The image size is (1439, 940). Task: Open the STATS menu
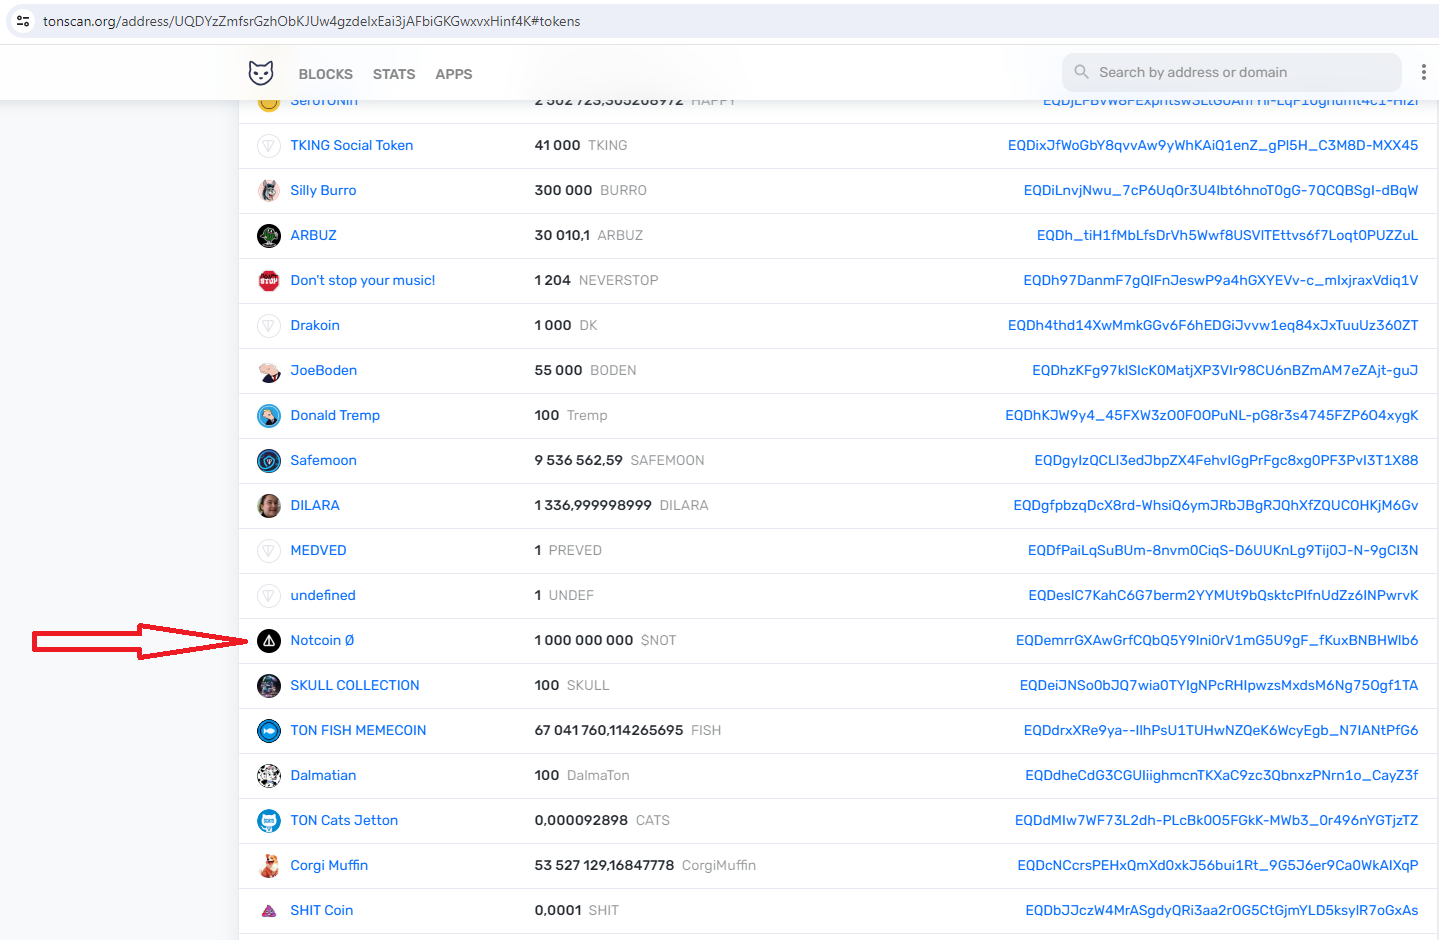click(394, 74)
